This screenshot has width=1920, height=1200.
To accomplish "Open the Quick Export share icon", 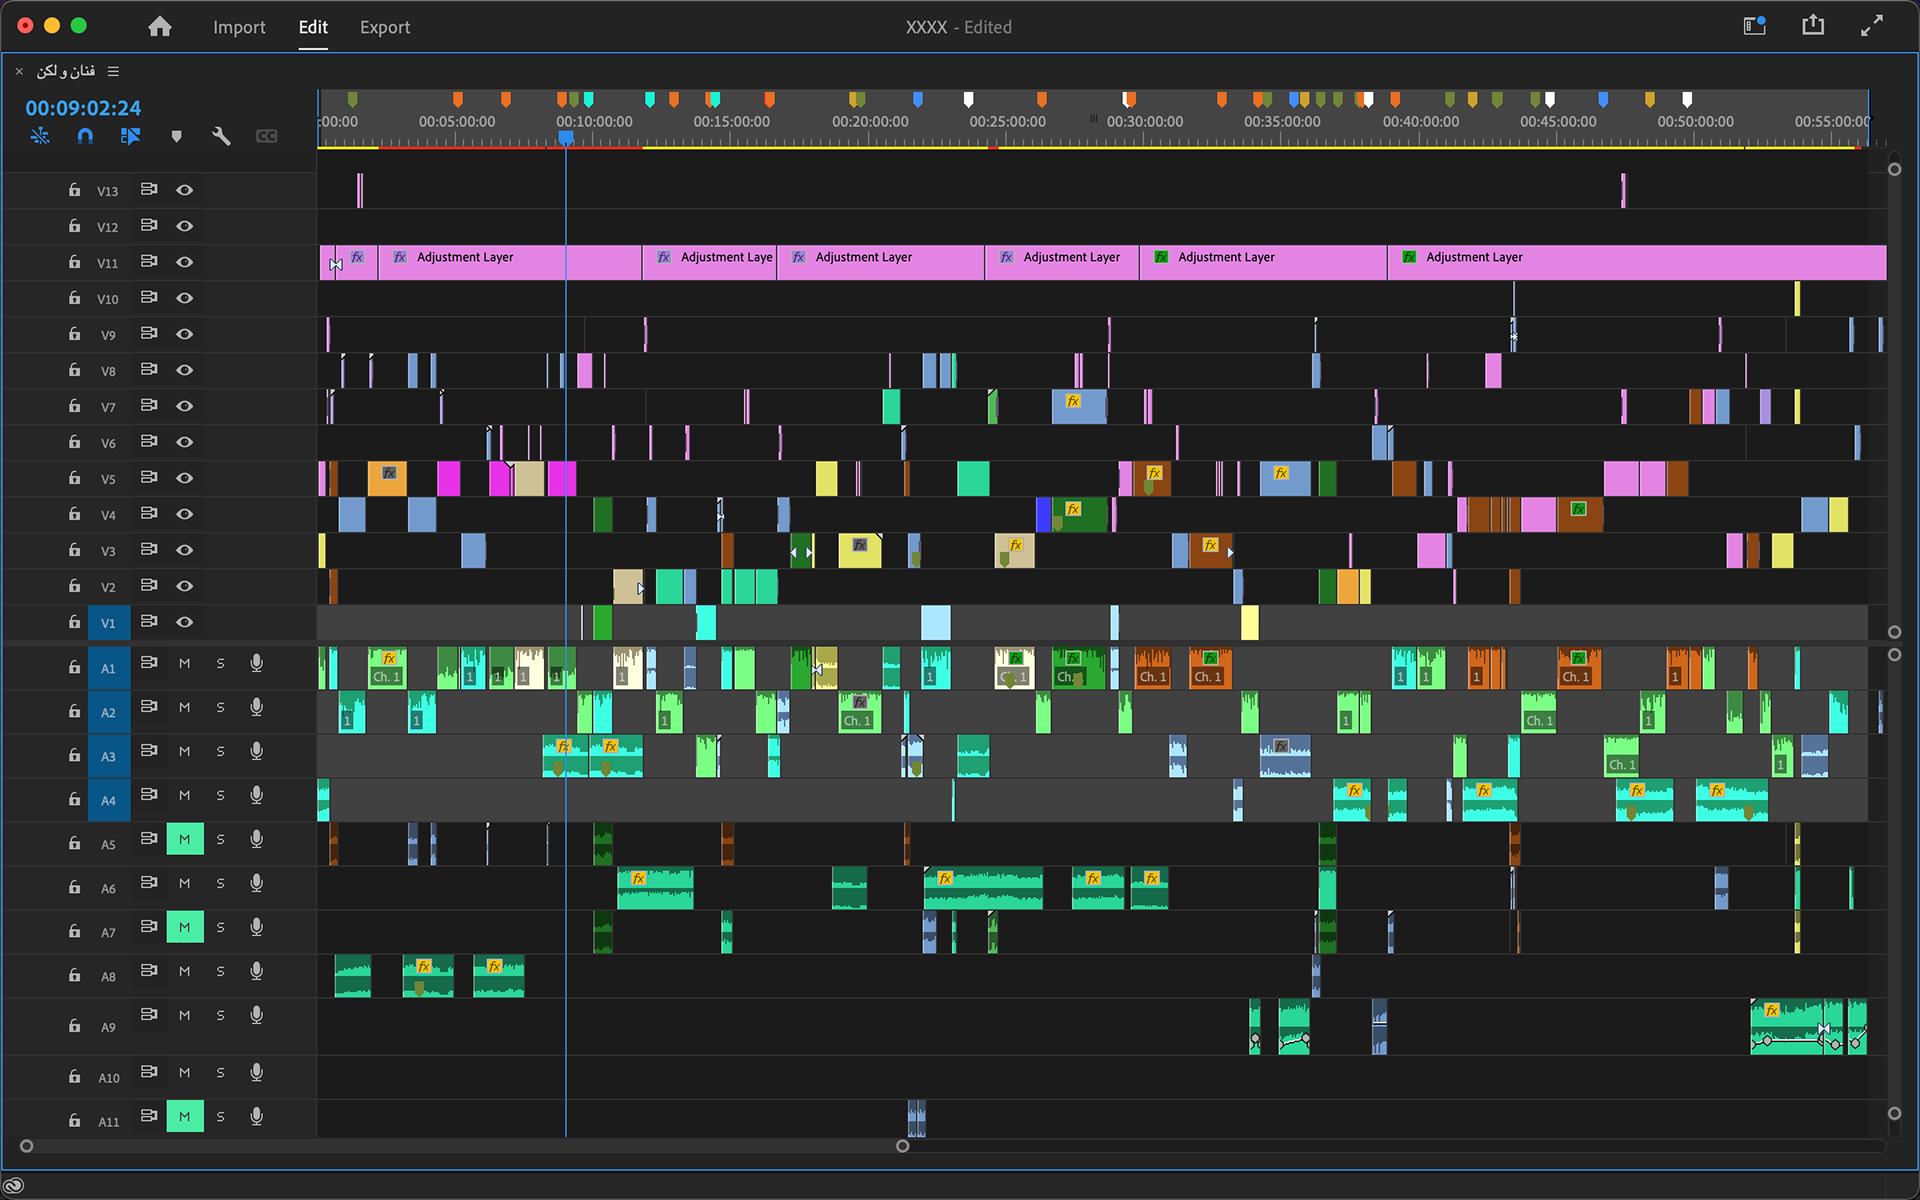I will point(1812,26).
